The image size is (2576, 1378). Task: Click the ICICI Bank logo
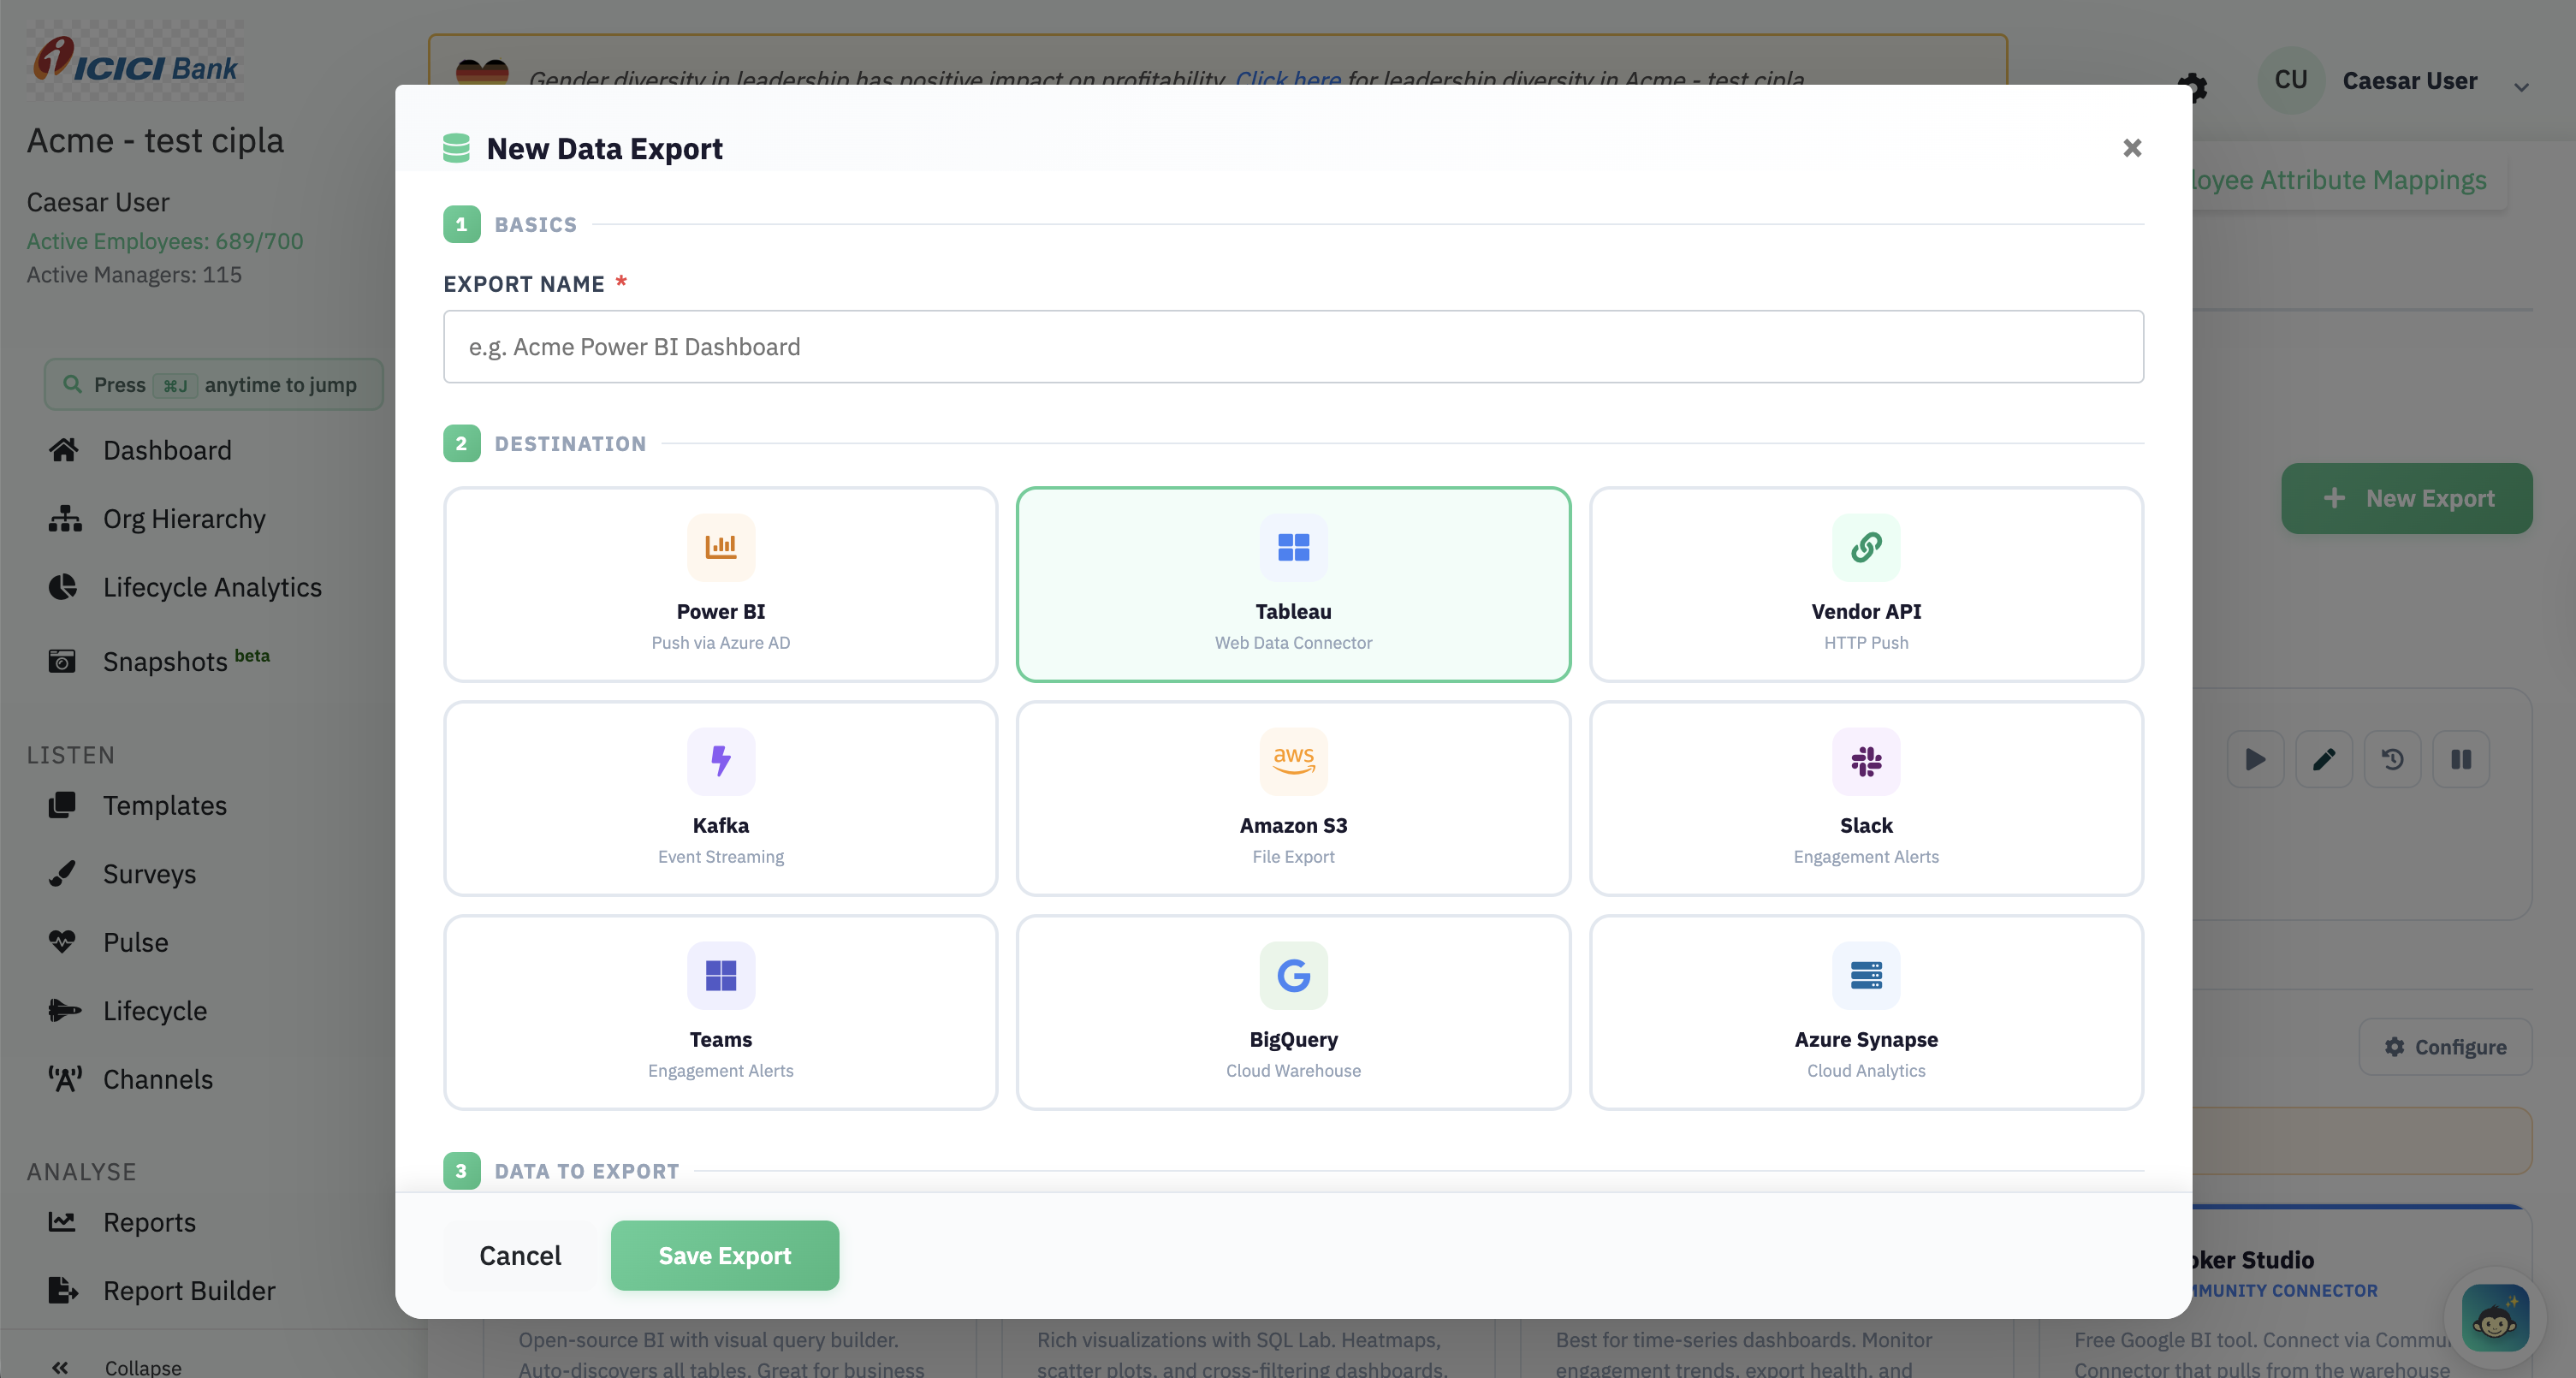click(135, 60)
